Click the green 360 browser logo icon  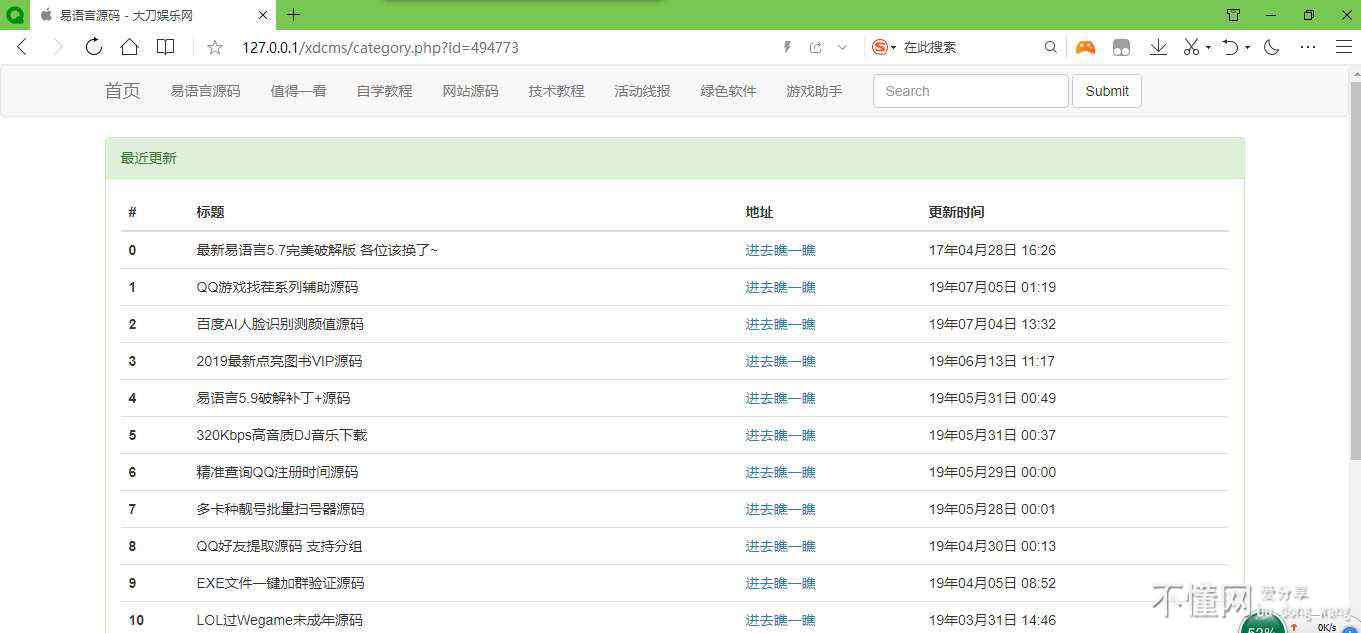[14, 15]
